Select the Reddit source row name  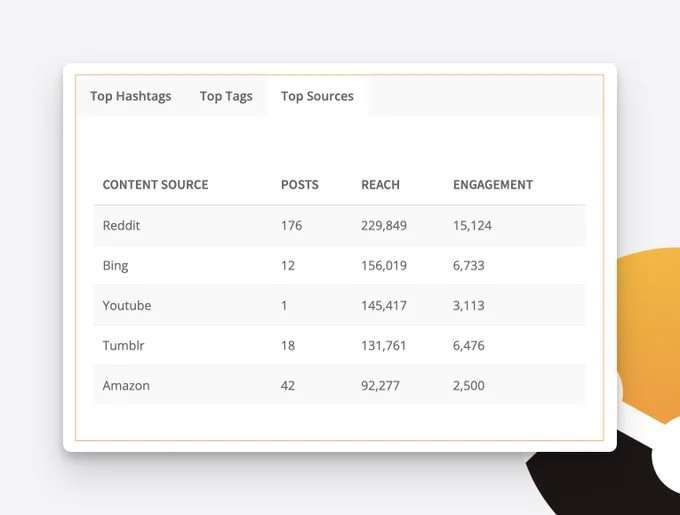121,225
